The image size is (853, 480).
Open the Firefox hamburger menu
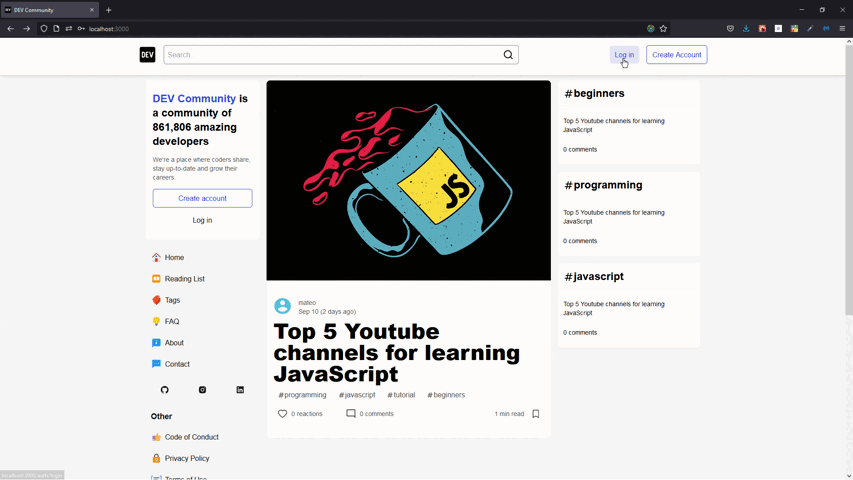842,29
